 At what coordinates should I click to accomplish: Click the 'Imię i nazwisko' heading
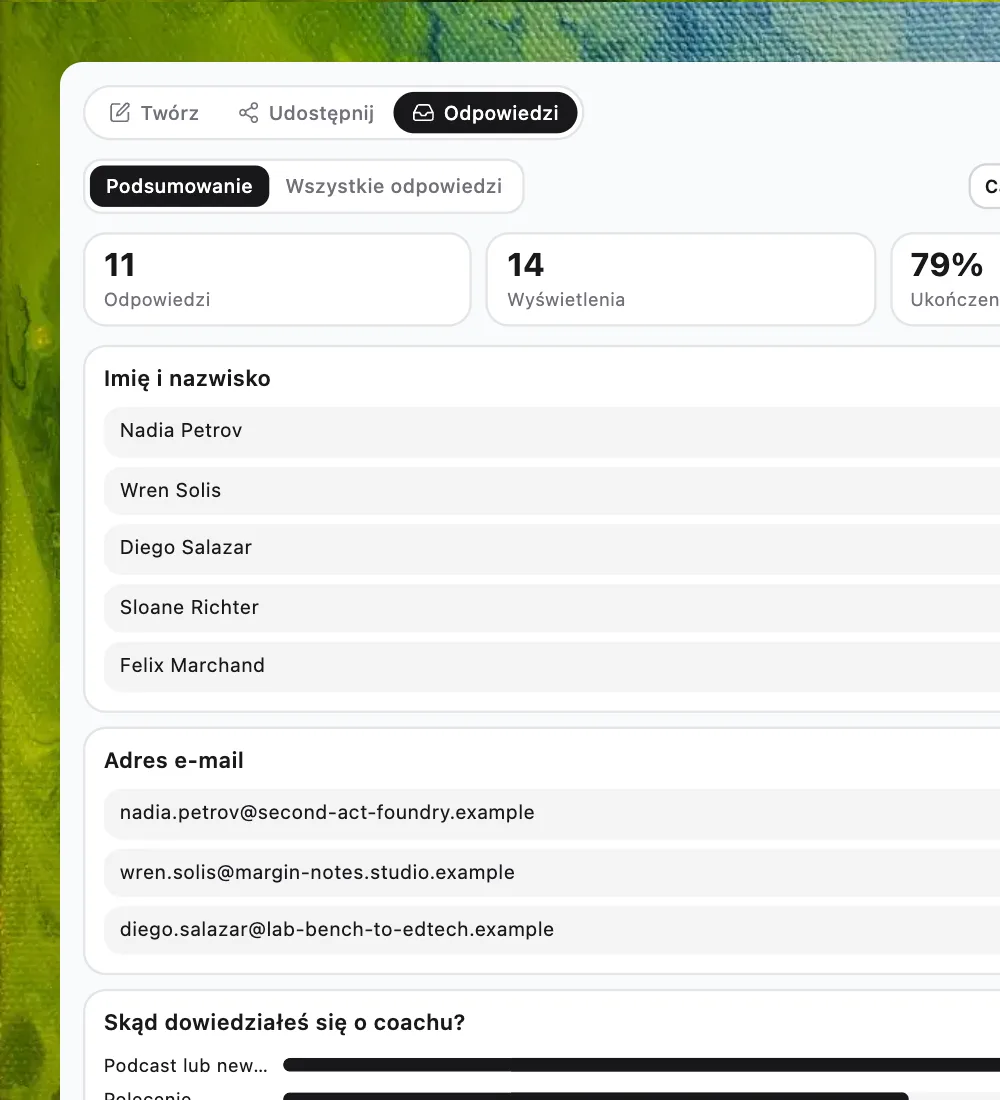pyautogui.click(x=187, y=379)
